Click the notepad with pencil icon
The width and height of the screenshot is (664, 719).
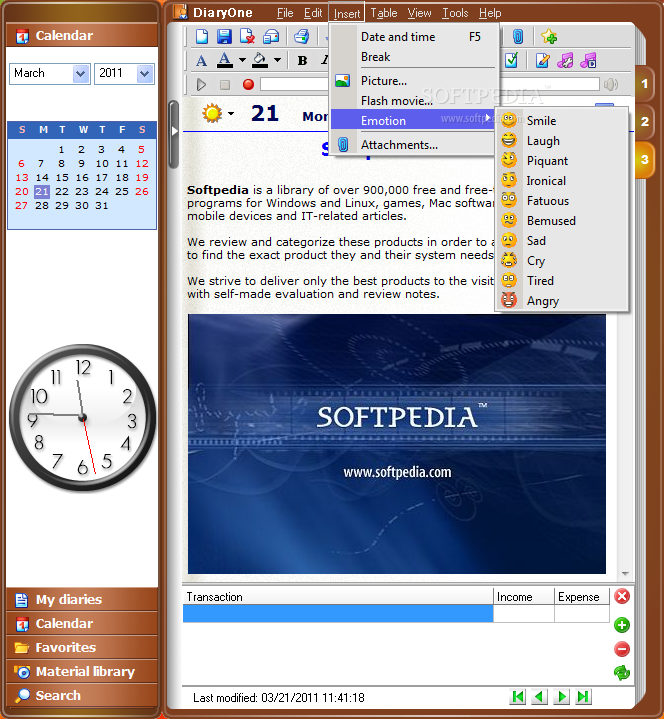coord(542,60)
